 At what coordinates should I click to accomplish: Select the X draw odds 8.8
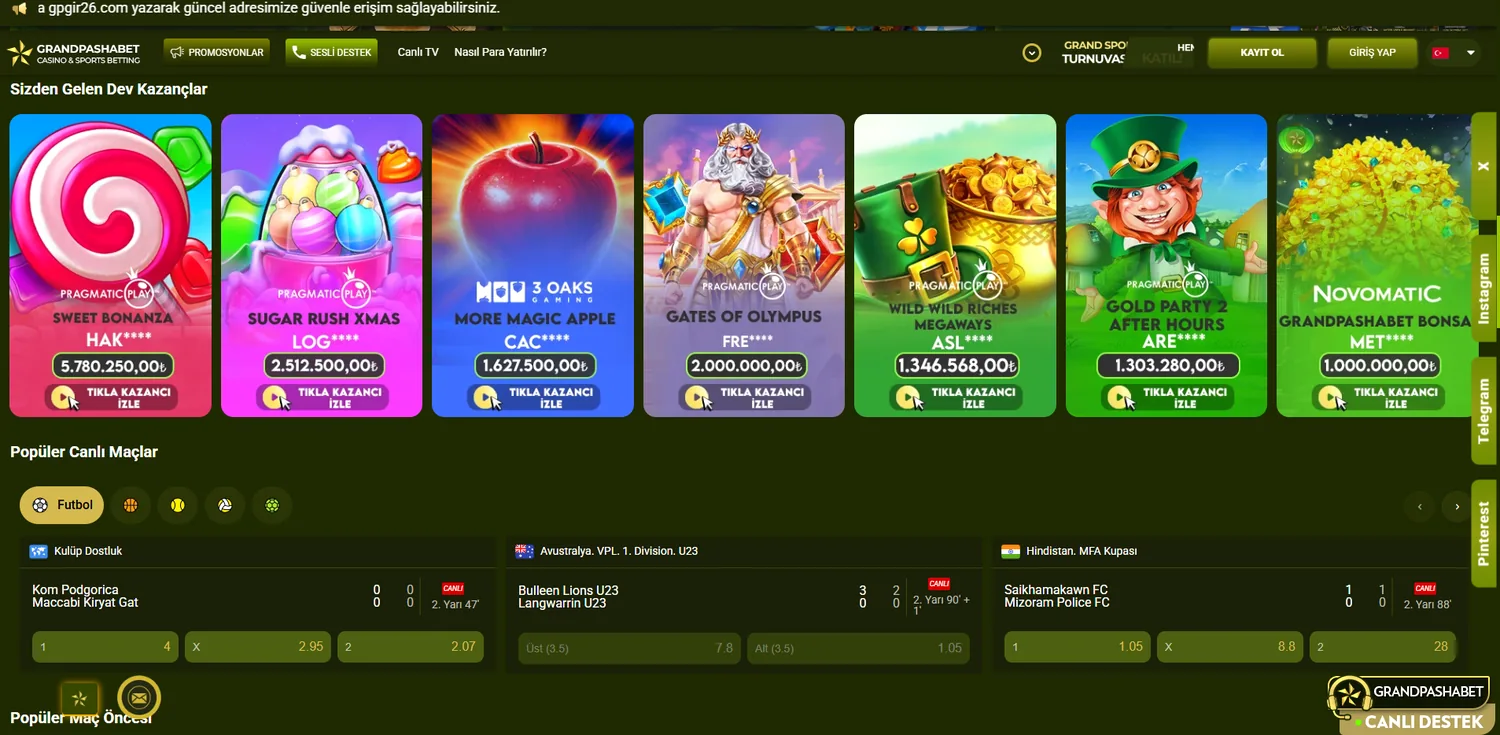tap(1230, 647)
